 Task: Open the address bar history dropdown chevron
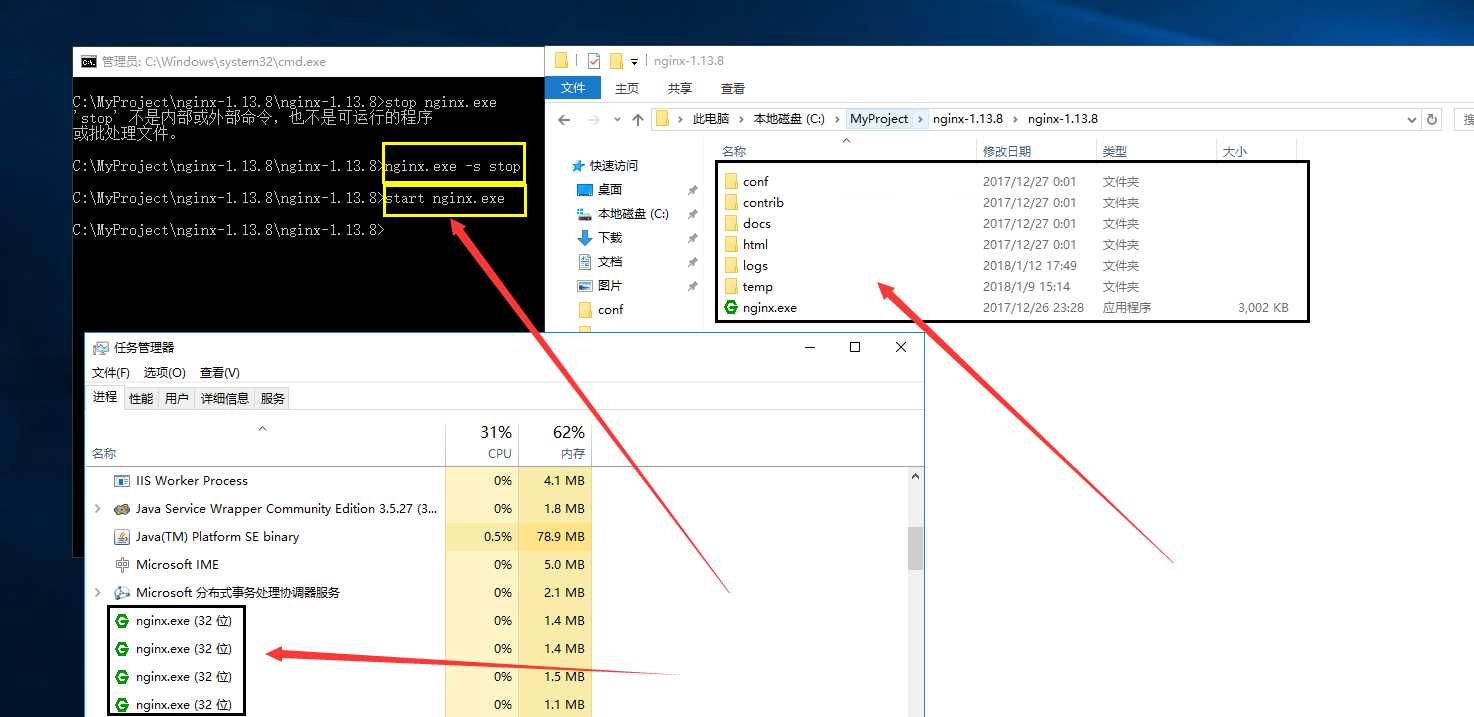coord(1412,119)
